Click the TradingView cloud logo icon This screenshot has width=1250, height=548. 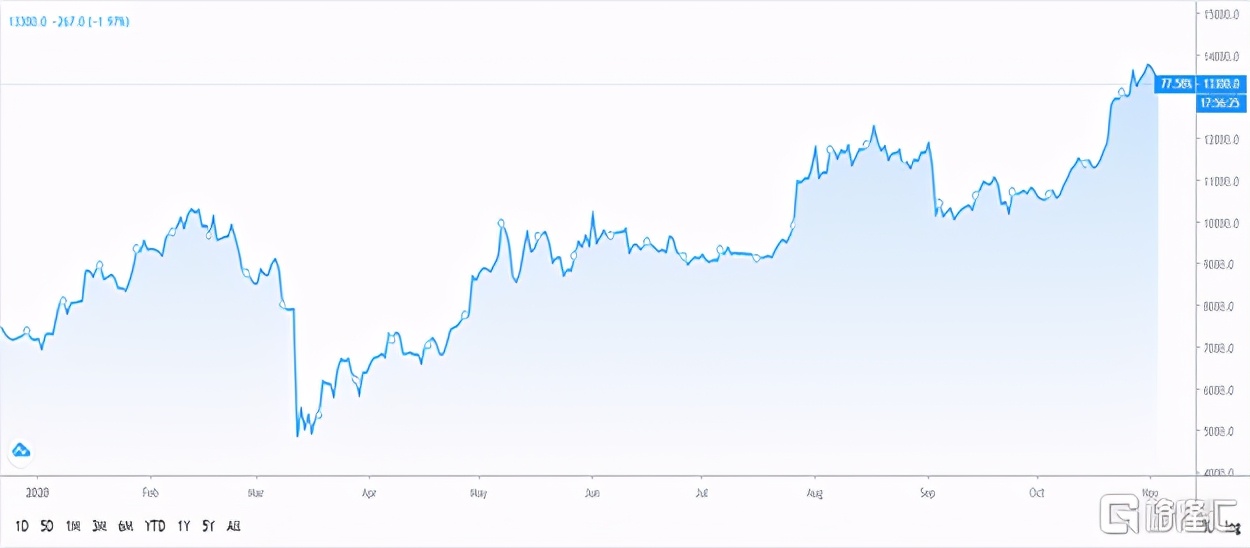point(21,451)
